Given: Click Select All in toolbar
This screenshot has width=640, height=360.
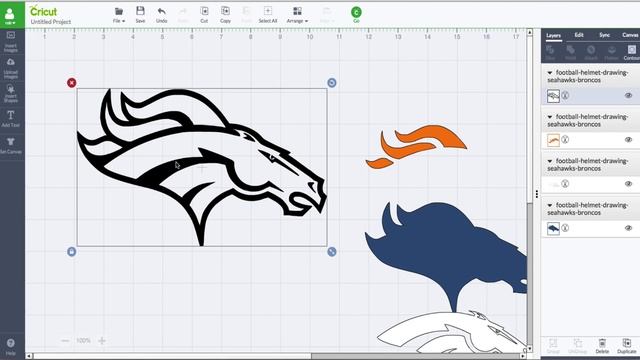Looking at the screenshot, I should [x=268, y=15].
